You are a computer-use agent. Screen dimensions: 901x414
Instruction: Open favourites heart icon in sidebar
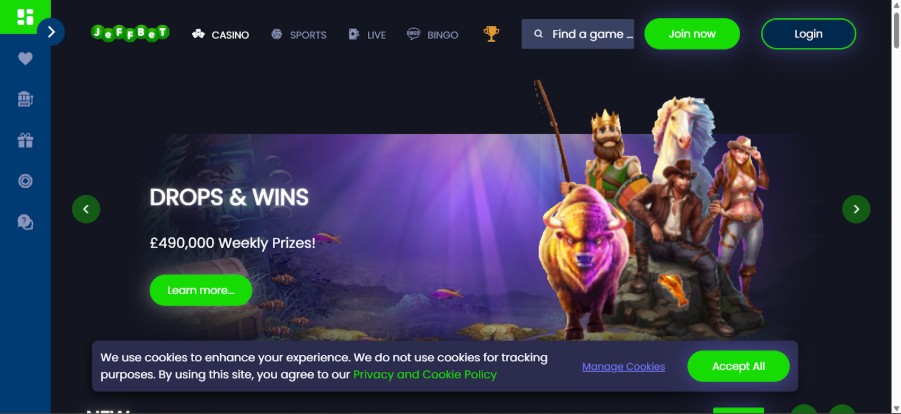(25, 59)
